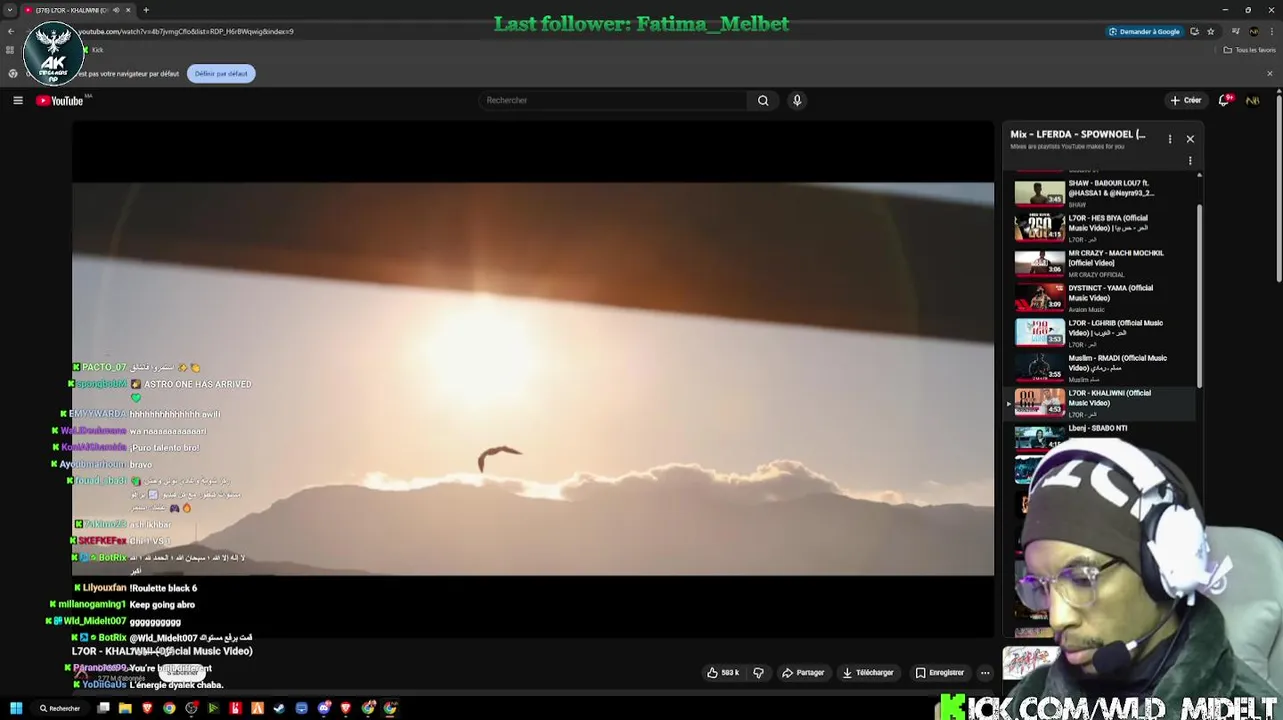Screen dimensions: 1283x720
Task: Click the magnifier search button
Action: [x=763, y=100]
